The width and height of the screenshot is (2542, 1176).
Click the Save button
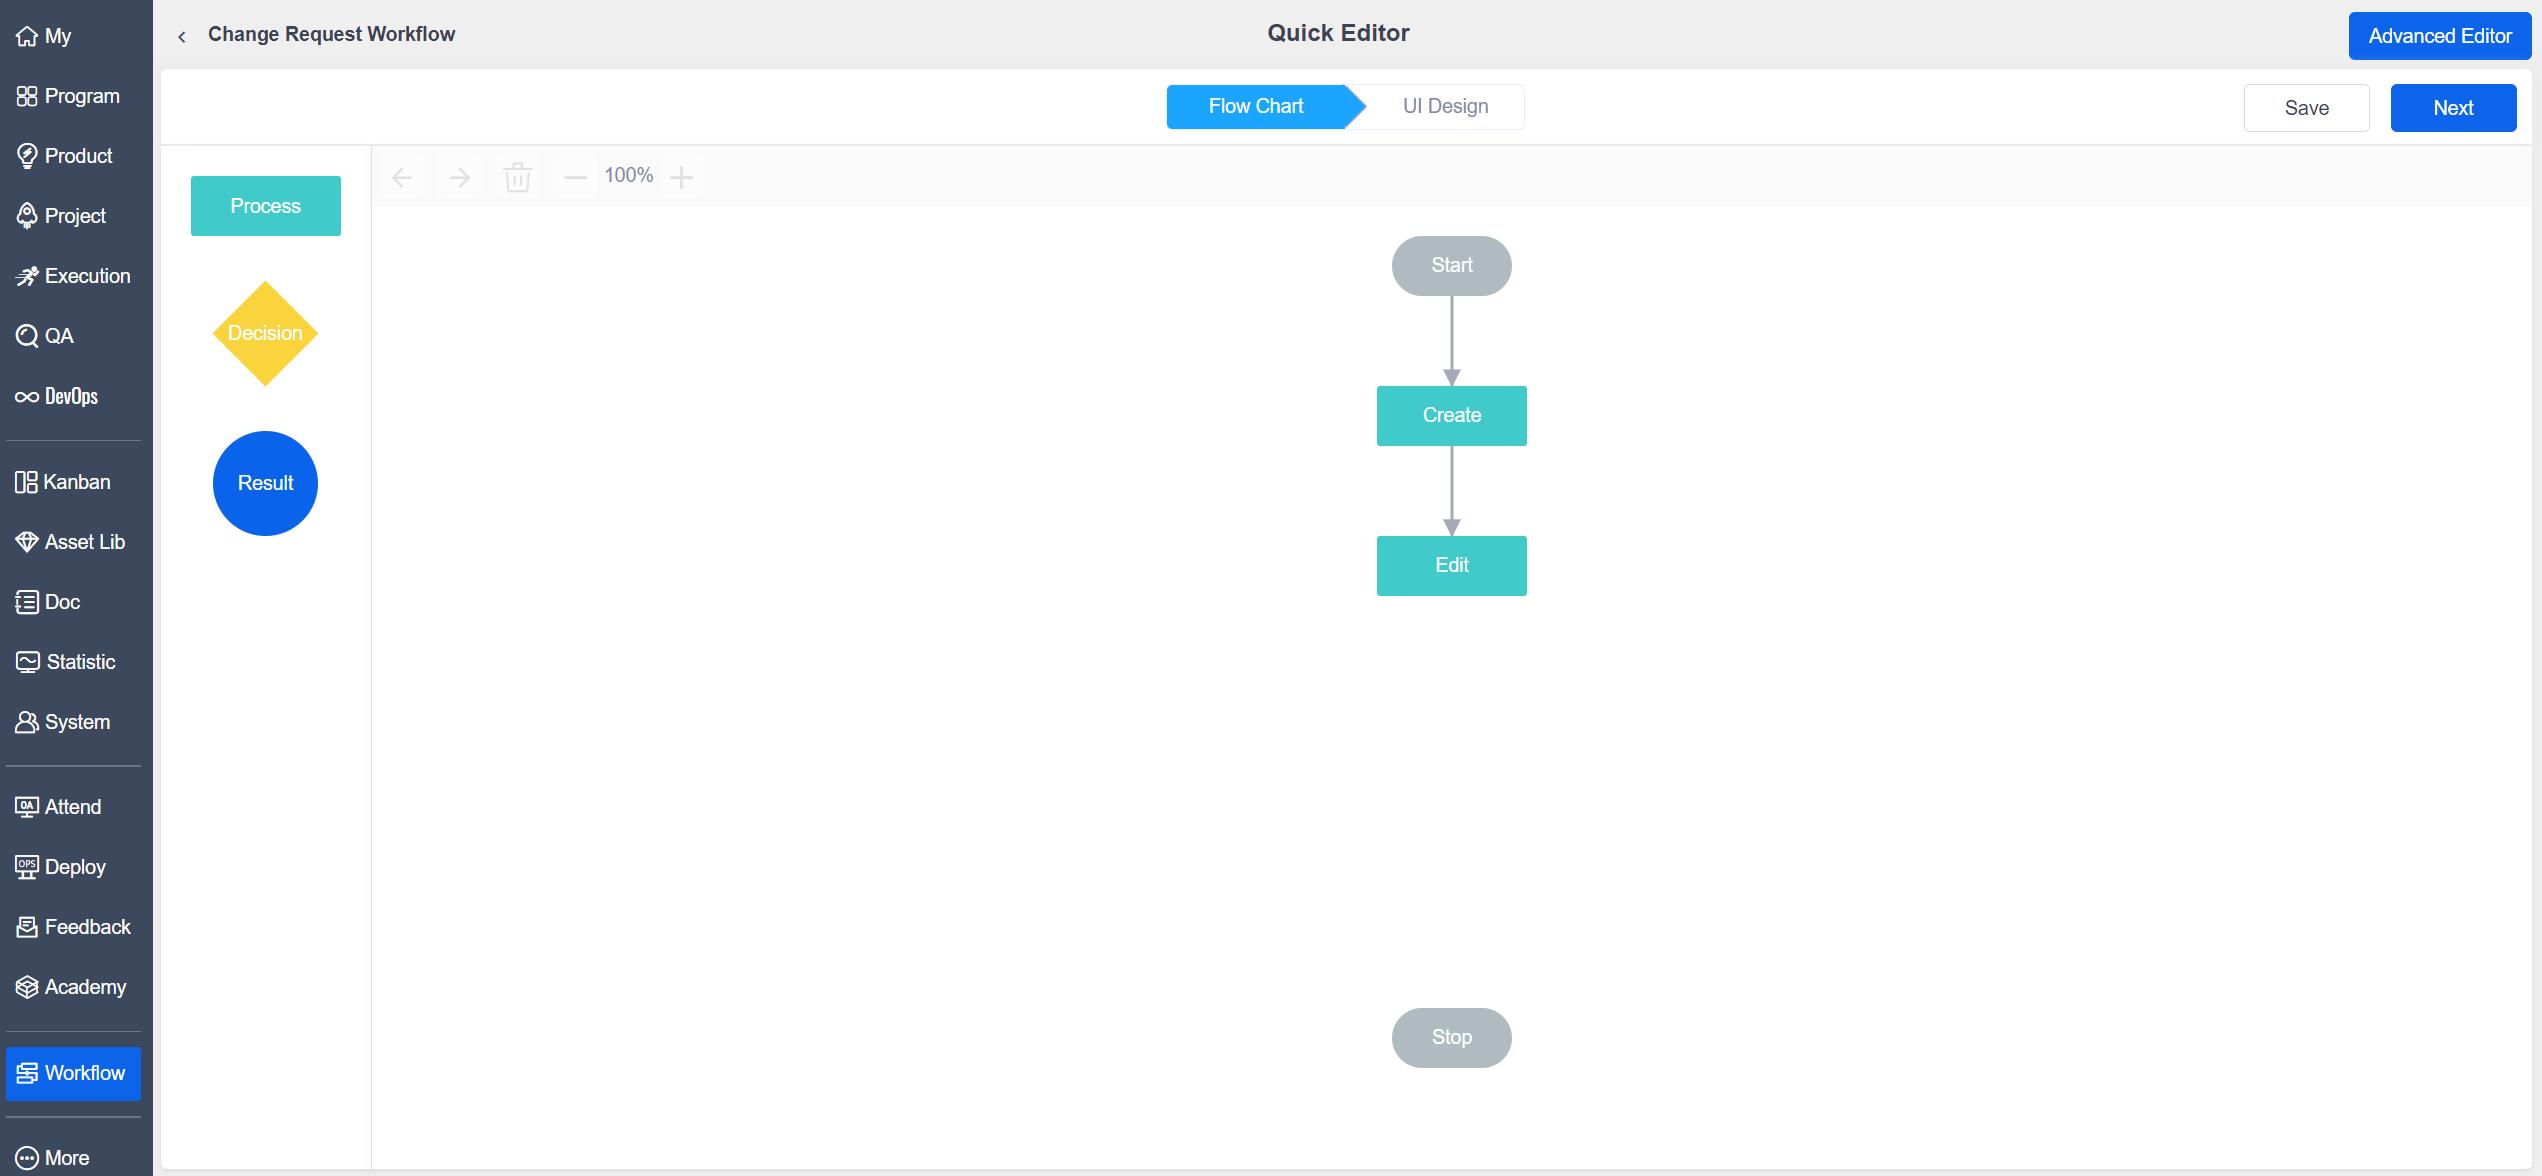(x=2306, y=108)
